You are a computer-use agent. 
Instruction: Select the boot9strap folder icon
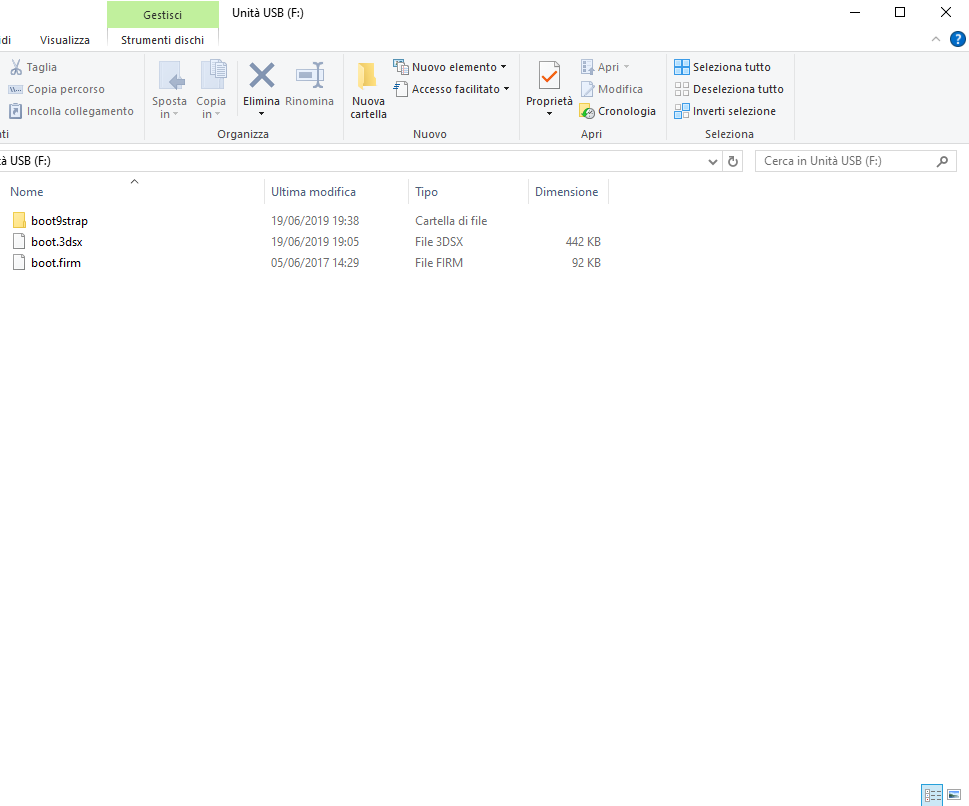19,221
